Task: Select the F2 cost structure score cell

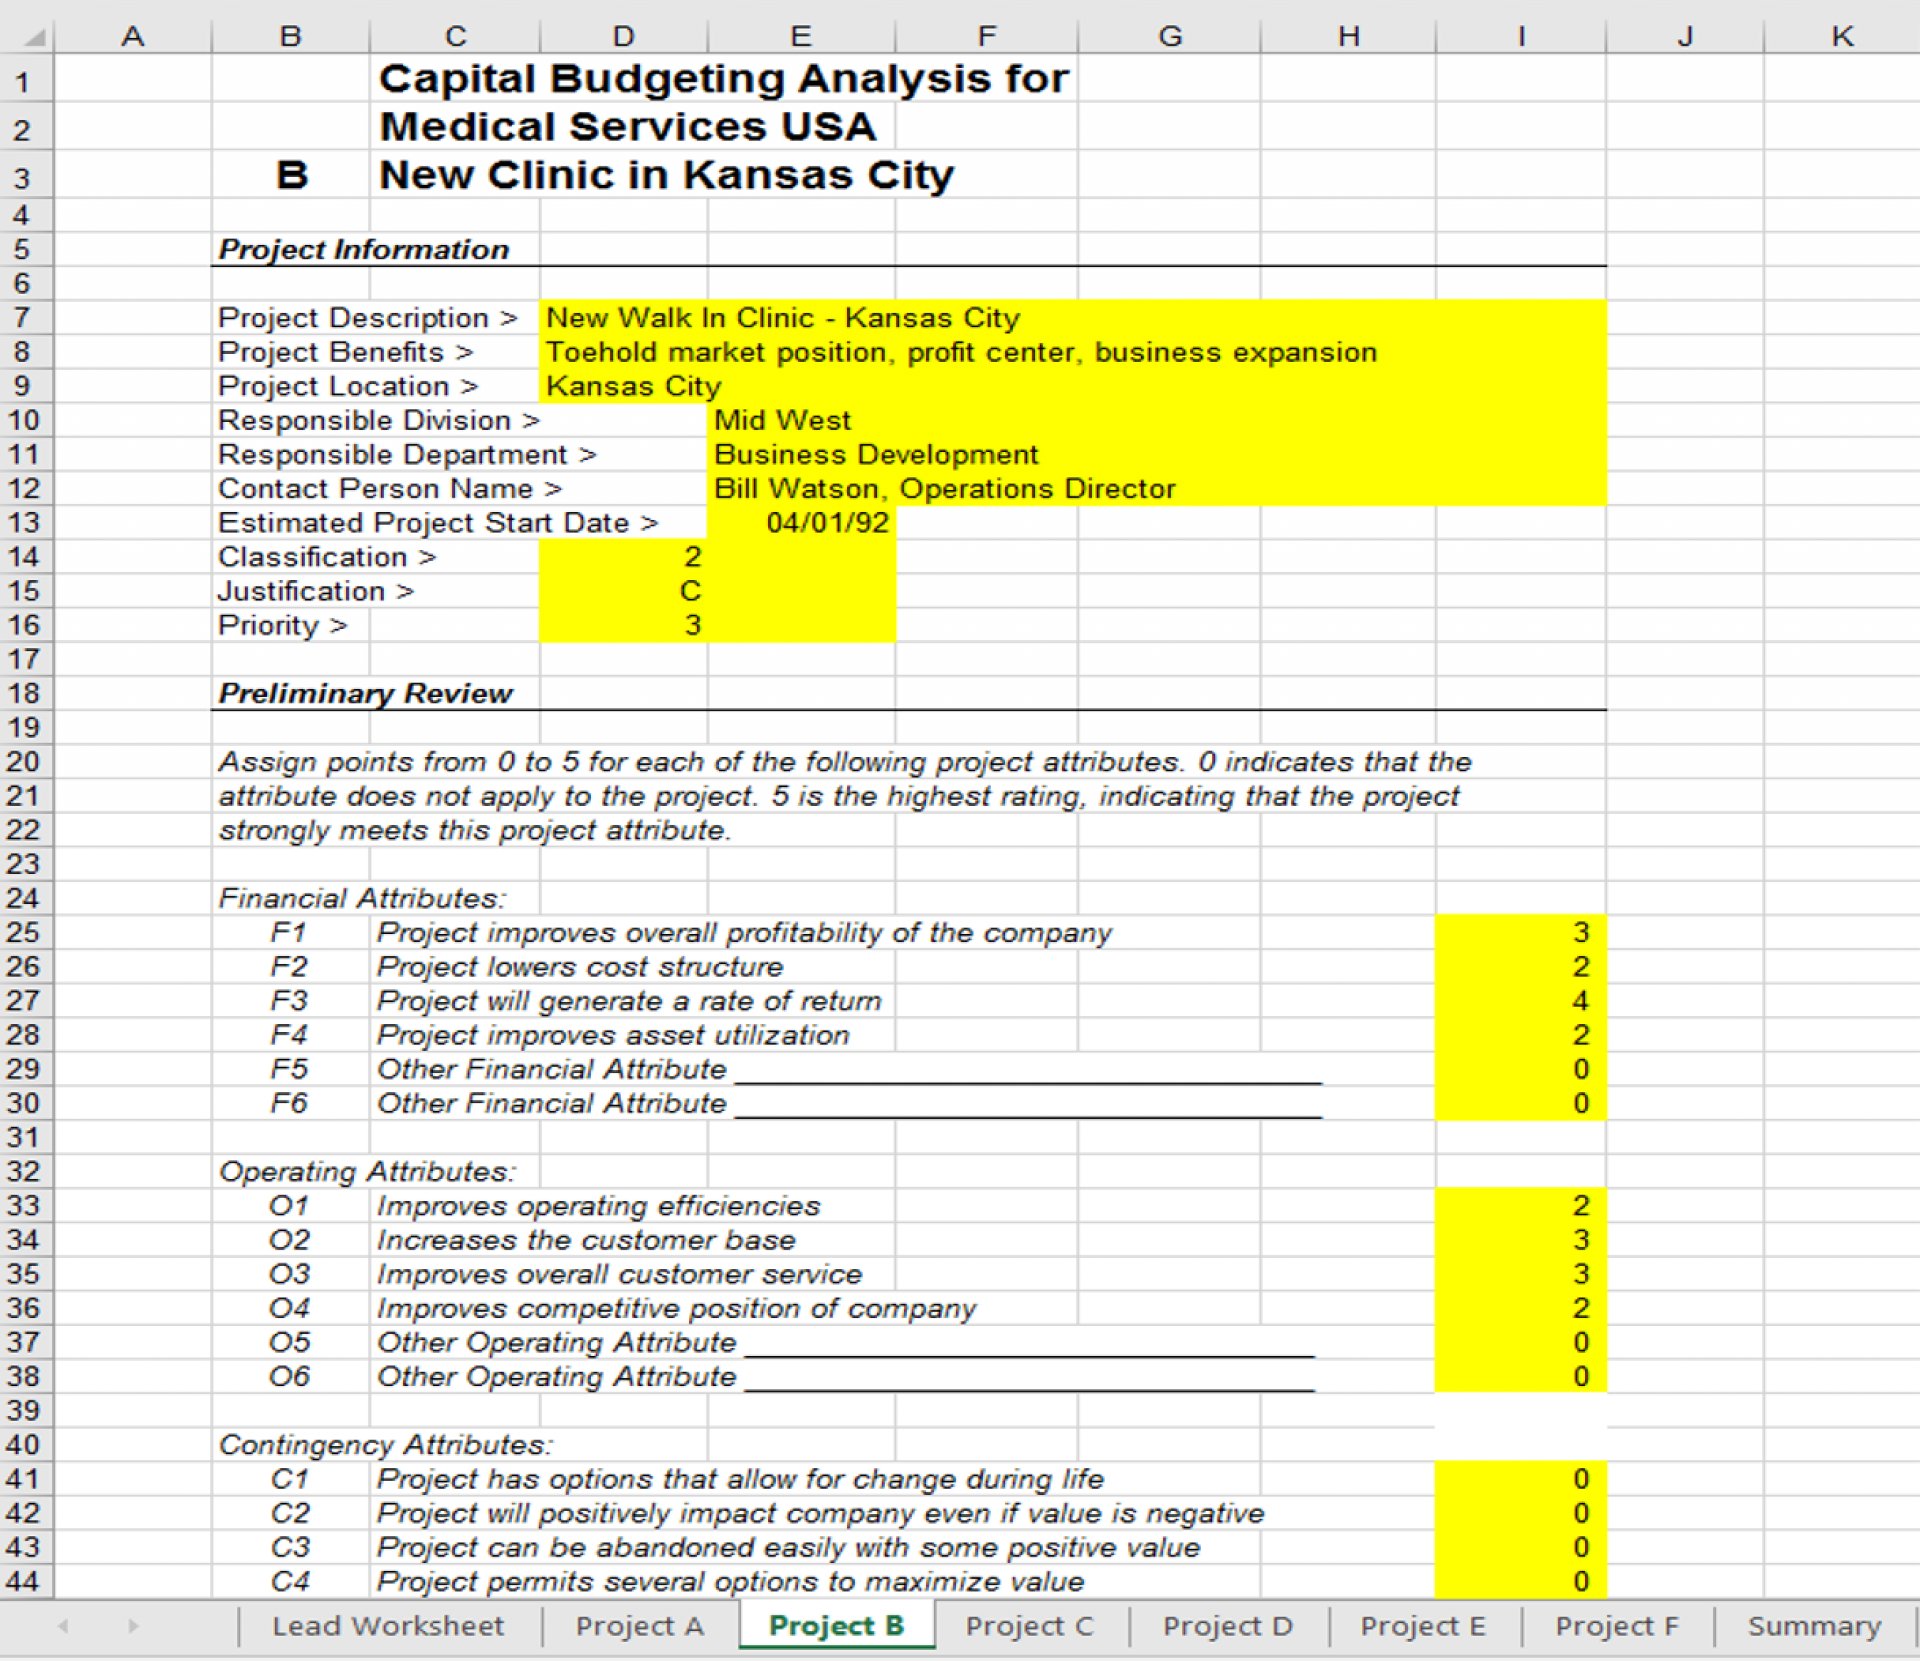Action: 1520,967
